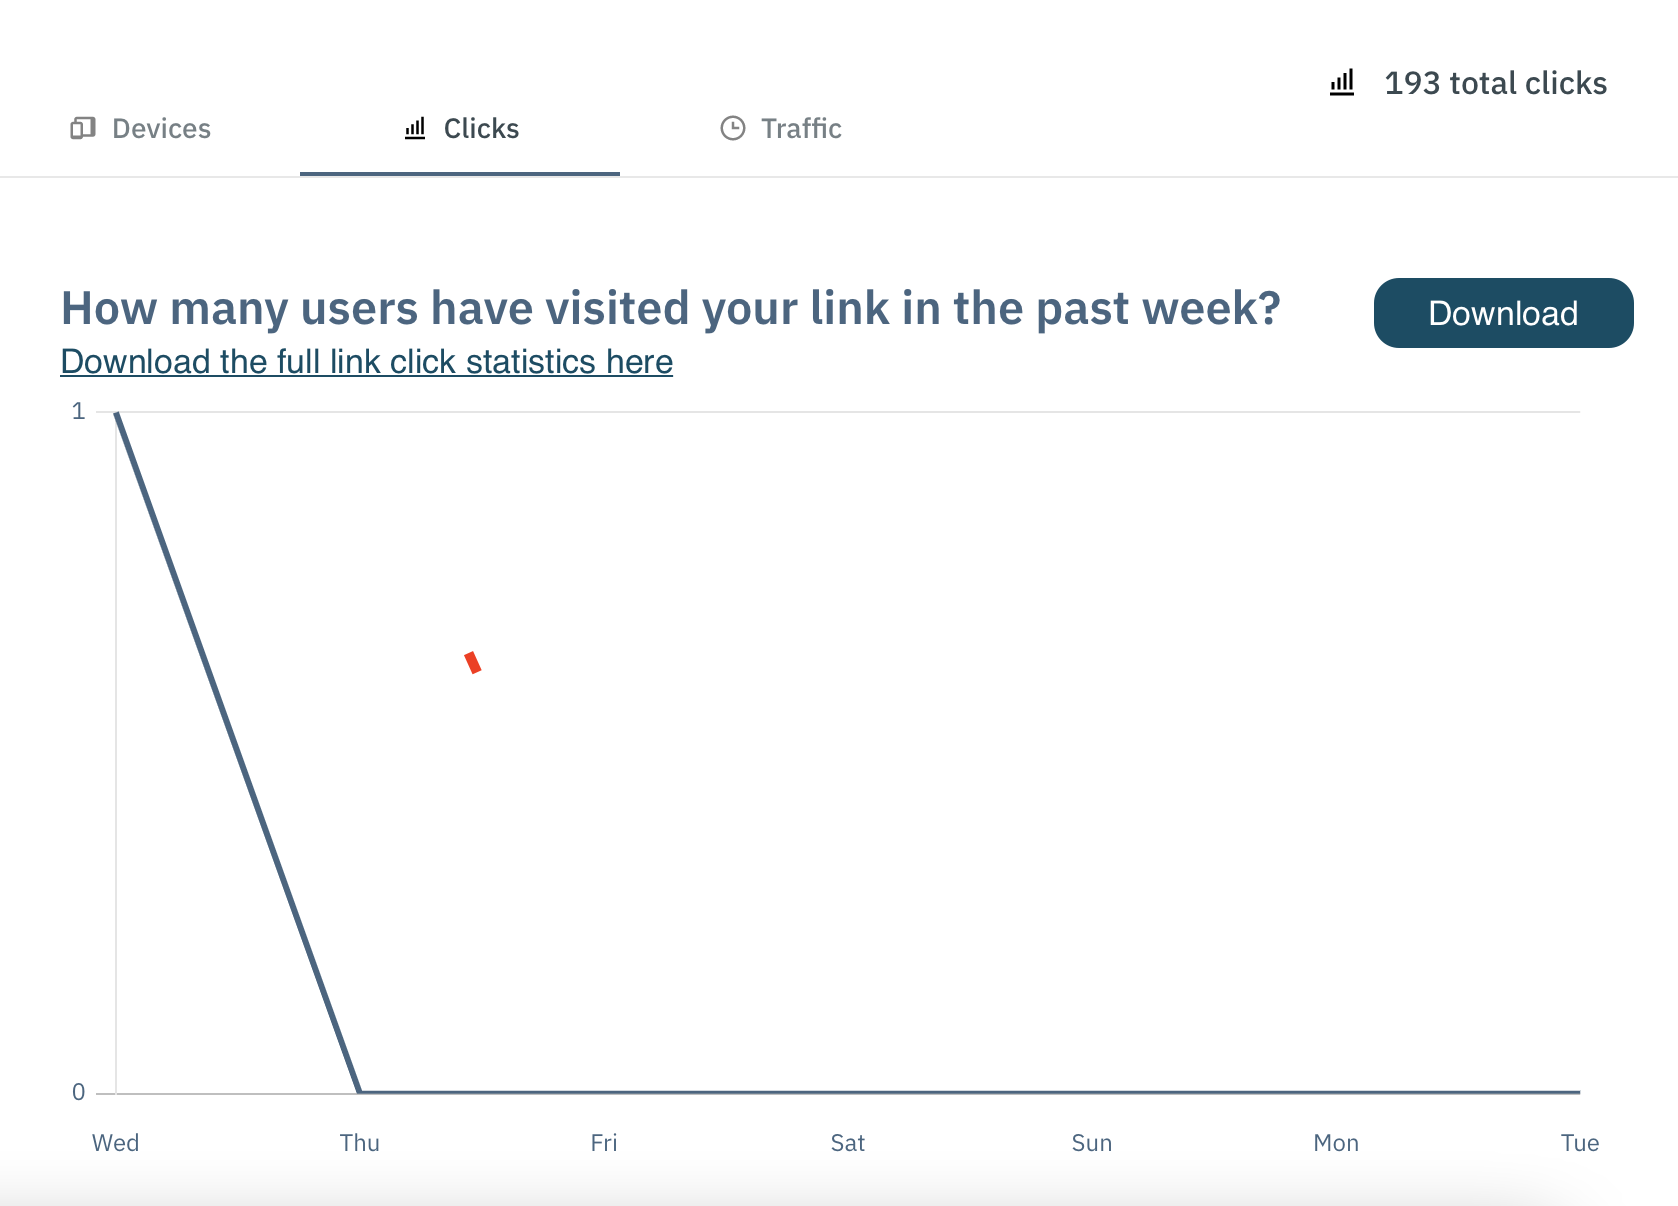Click the Tue axis label
The width and height of the screenshot is (1678, 1206).
click(x=1580, y=1142)
